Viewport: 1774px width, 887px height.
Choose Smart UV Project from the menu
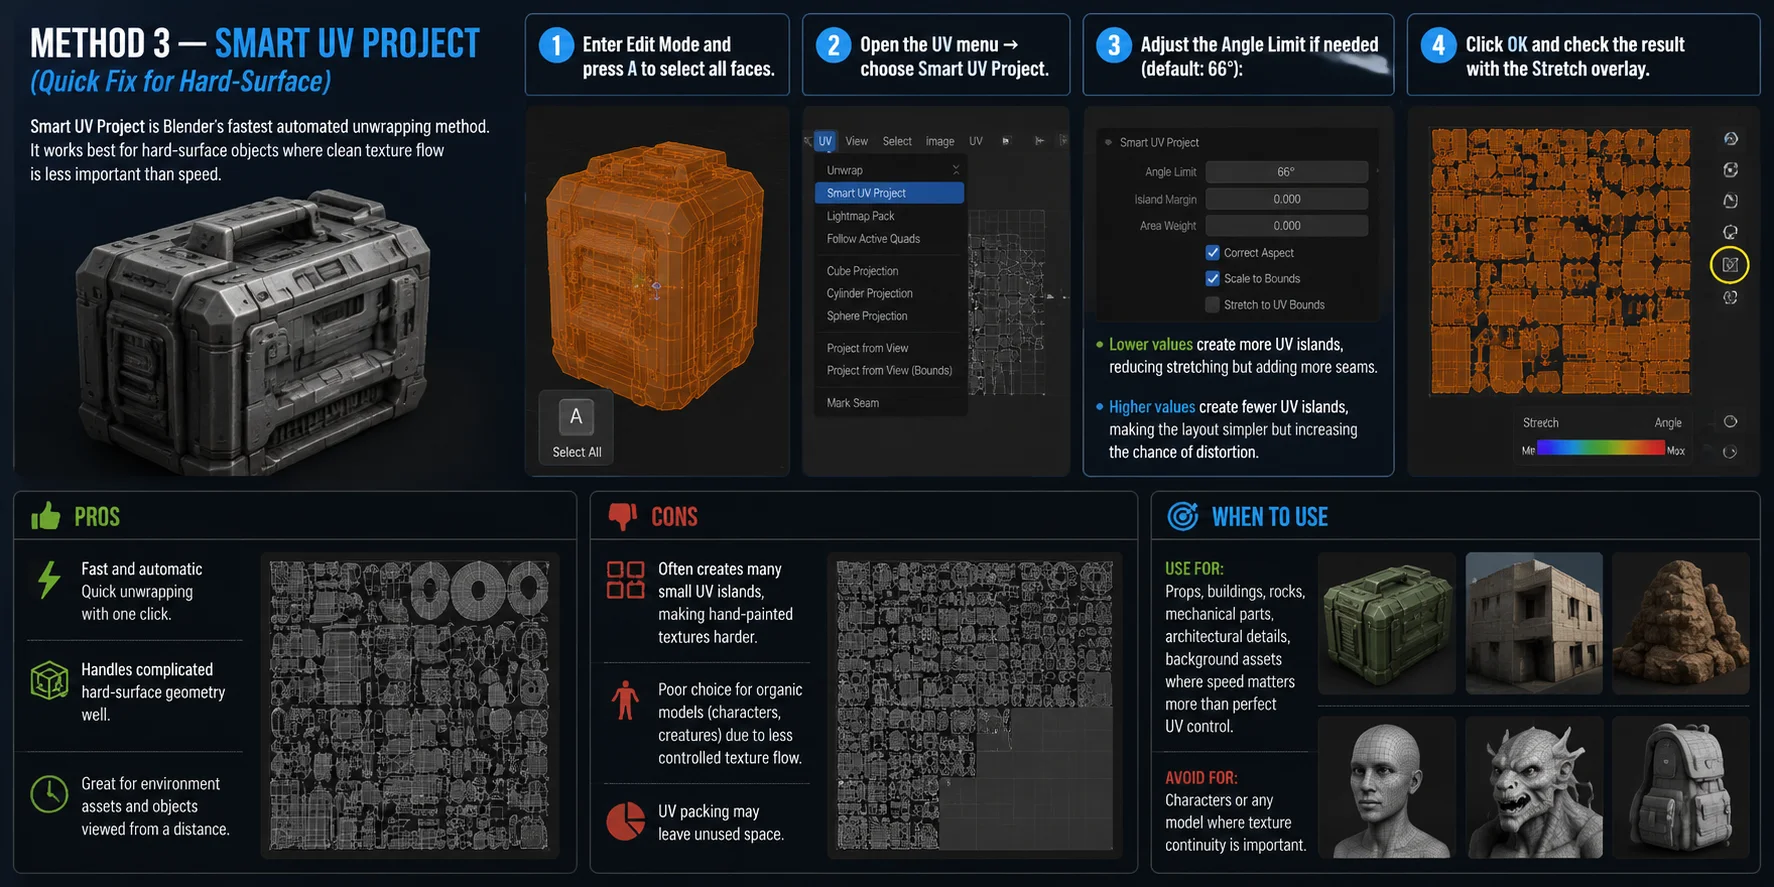pyautogui.click(x=889, y=193)
